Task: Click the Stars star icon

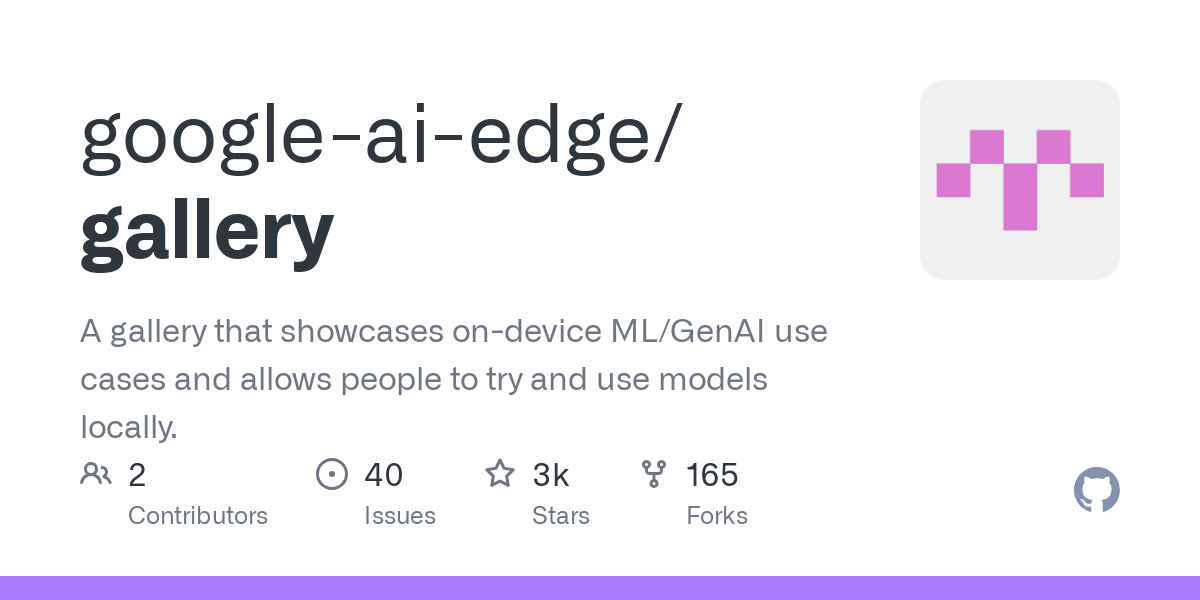Action: 500,473
